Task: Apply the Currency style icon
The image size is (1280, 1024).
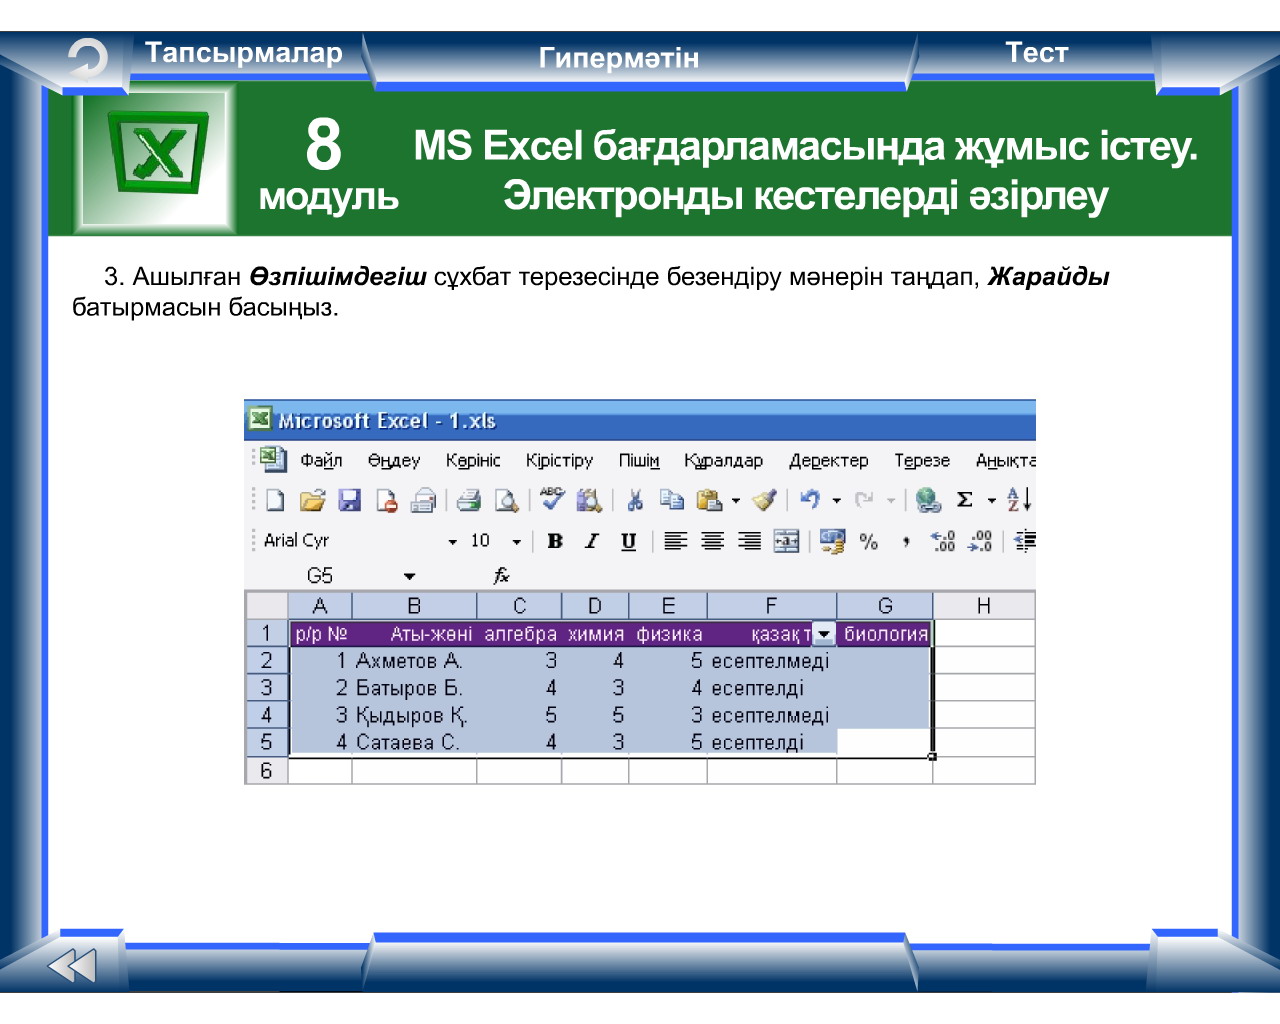Action: [832, 541]
